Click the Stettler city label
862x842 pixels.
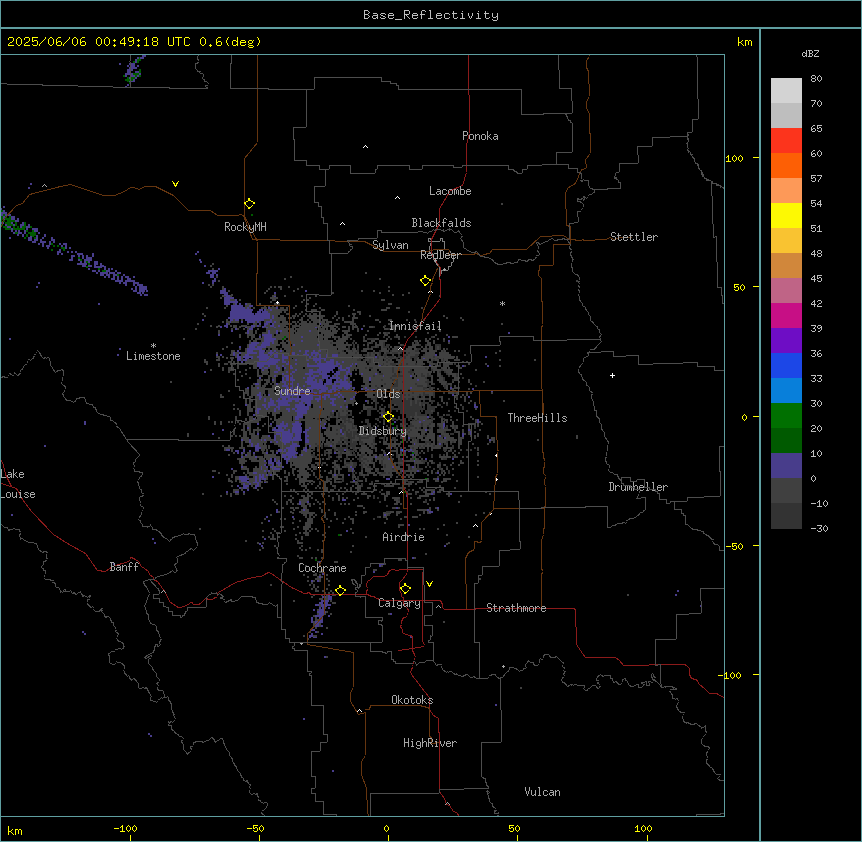pos(633,237)
